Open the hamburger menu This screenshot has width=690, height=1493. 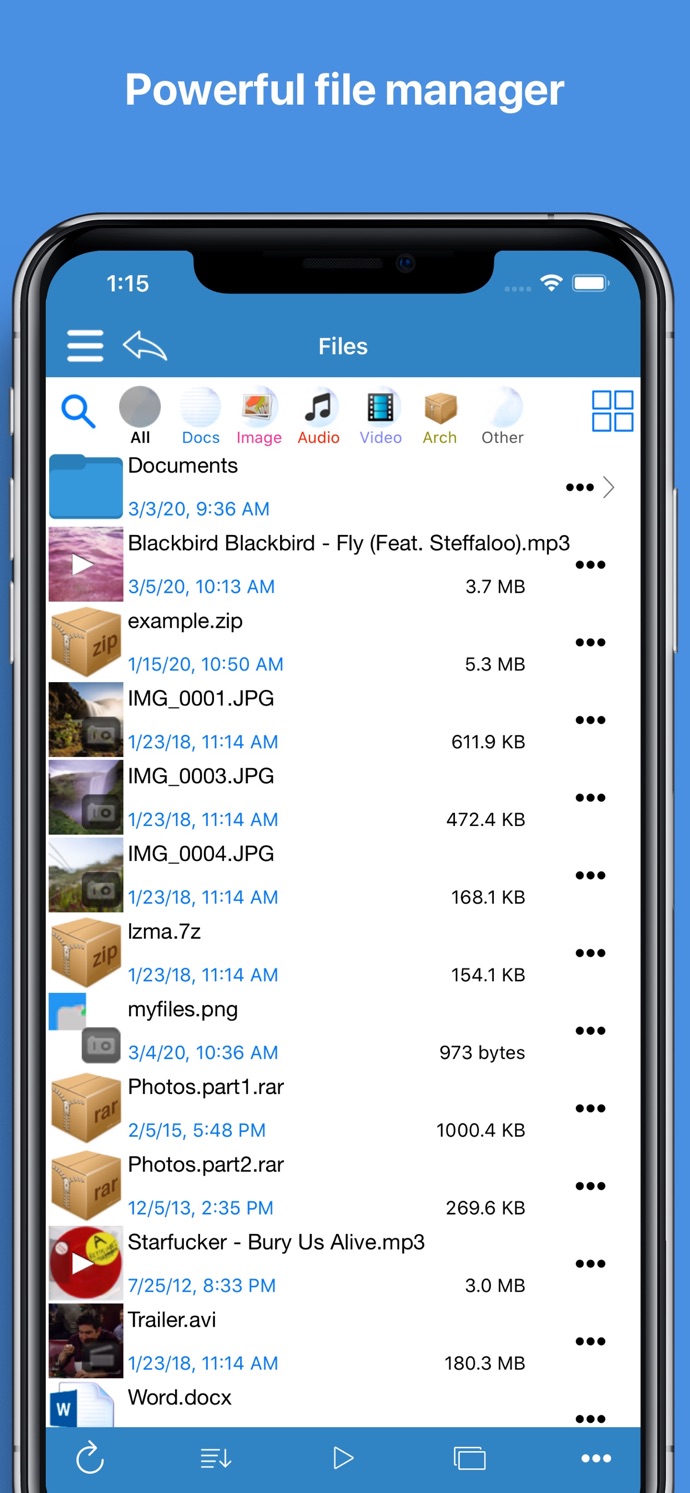pyautogui.click(x=85, y=346)
